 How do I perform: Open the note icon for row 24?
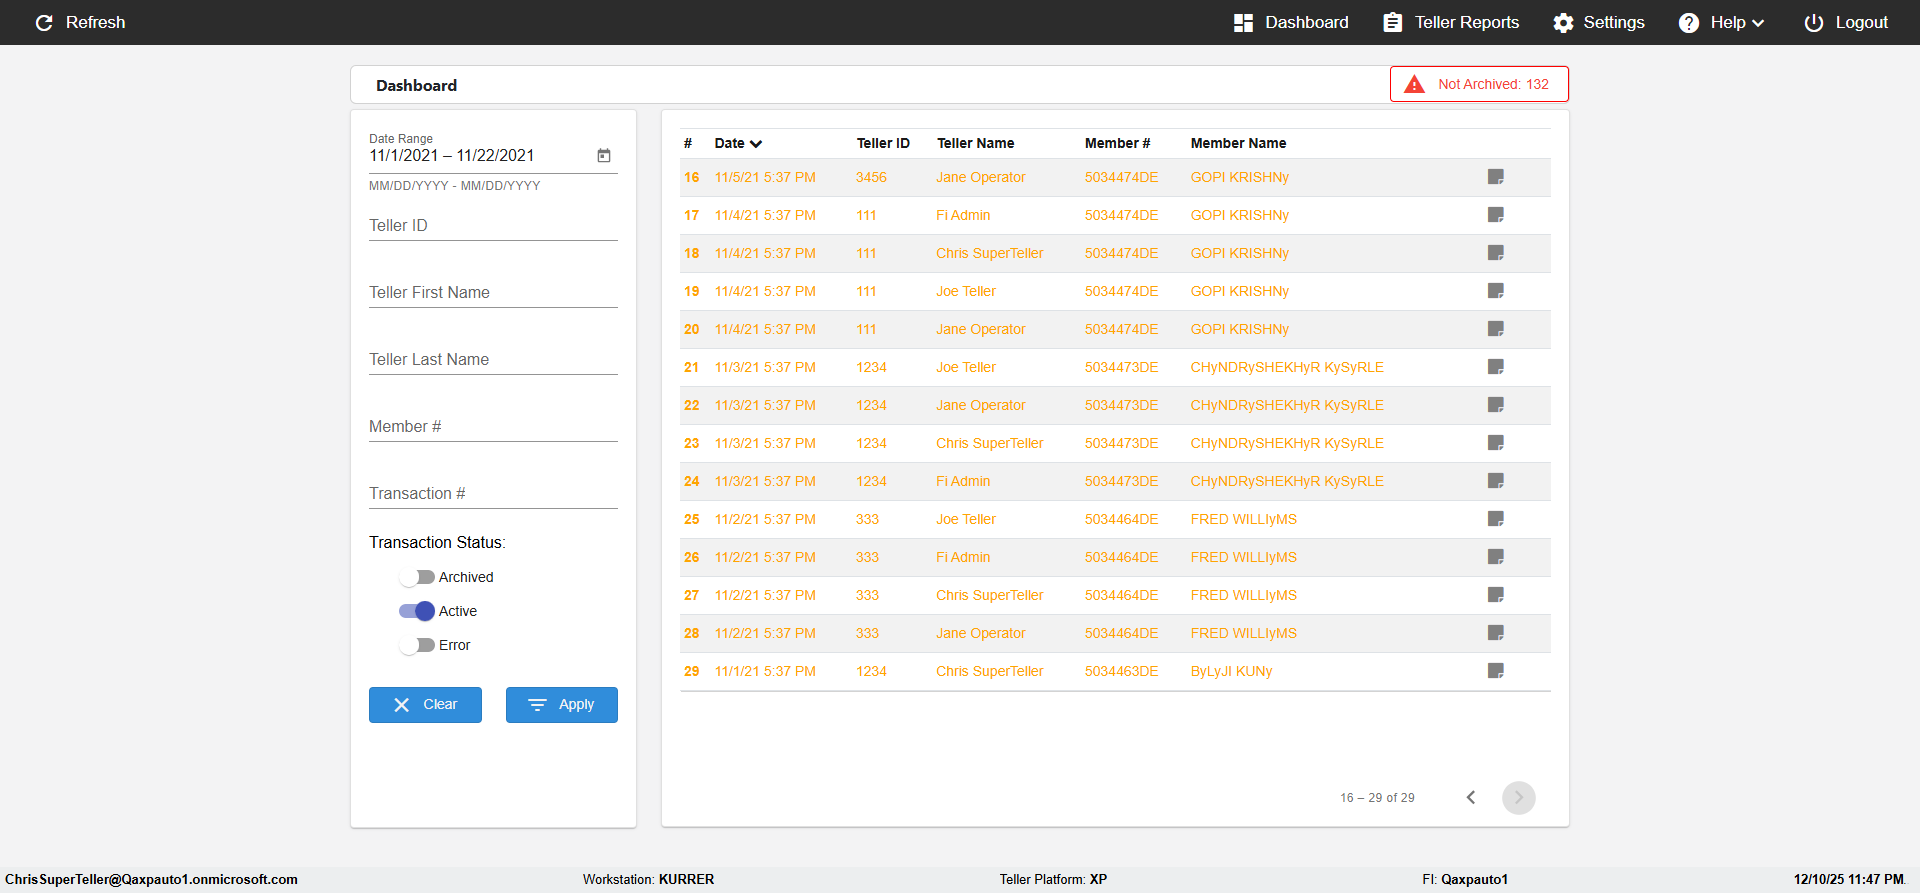(x=1496, y=481)
